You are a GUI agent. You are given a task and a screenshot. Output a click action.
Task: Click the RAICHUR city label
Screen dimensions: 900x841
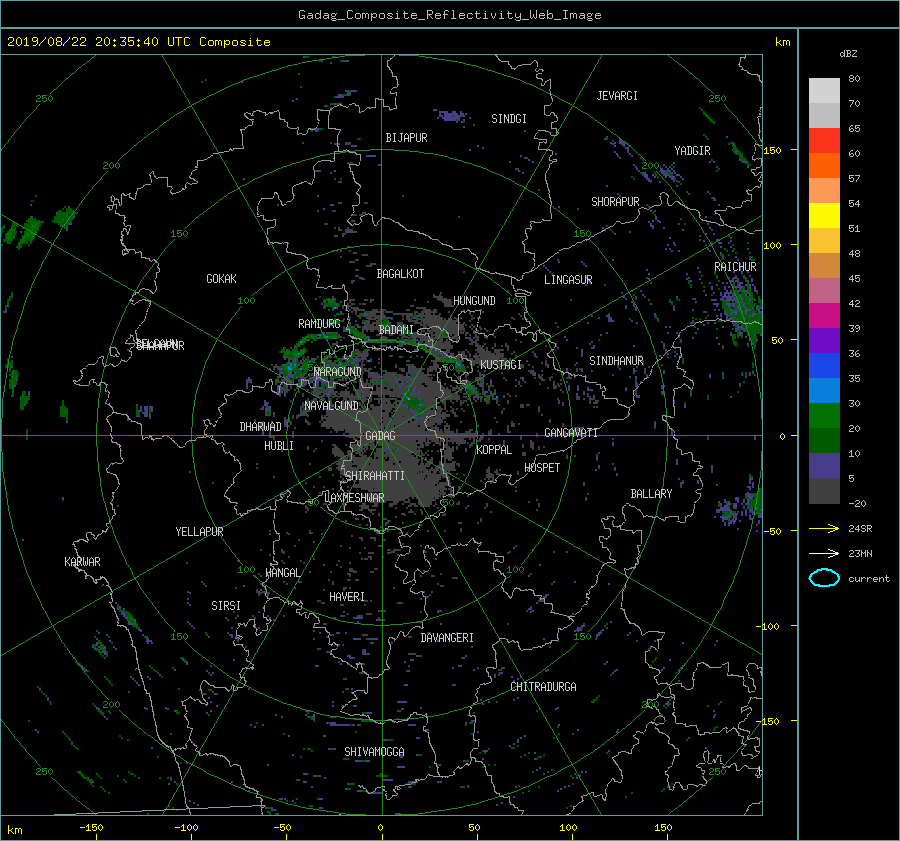735,267
